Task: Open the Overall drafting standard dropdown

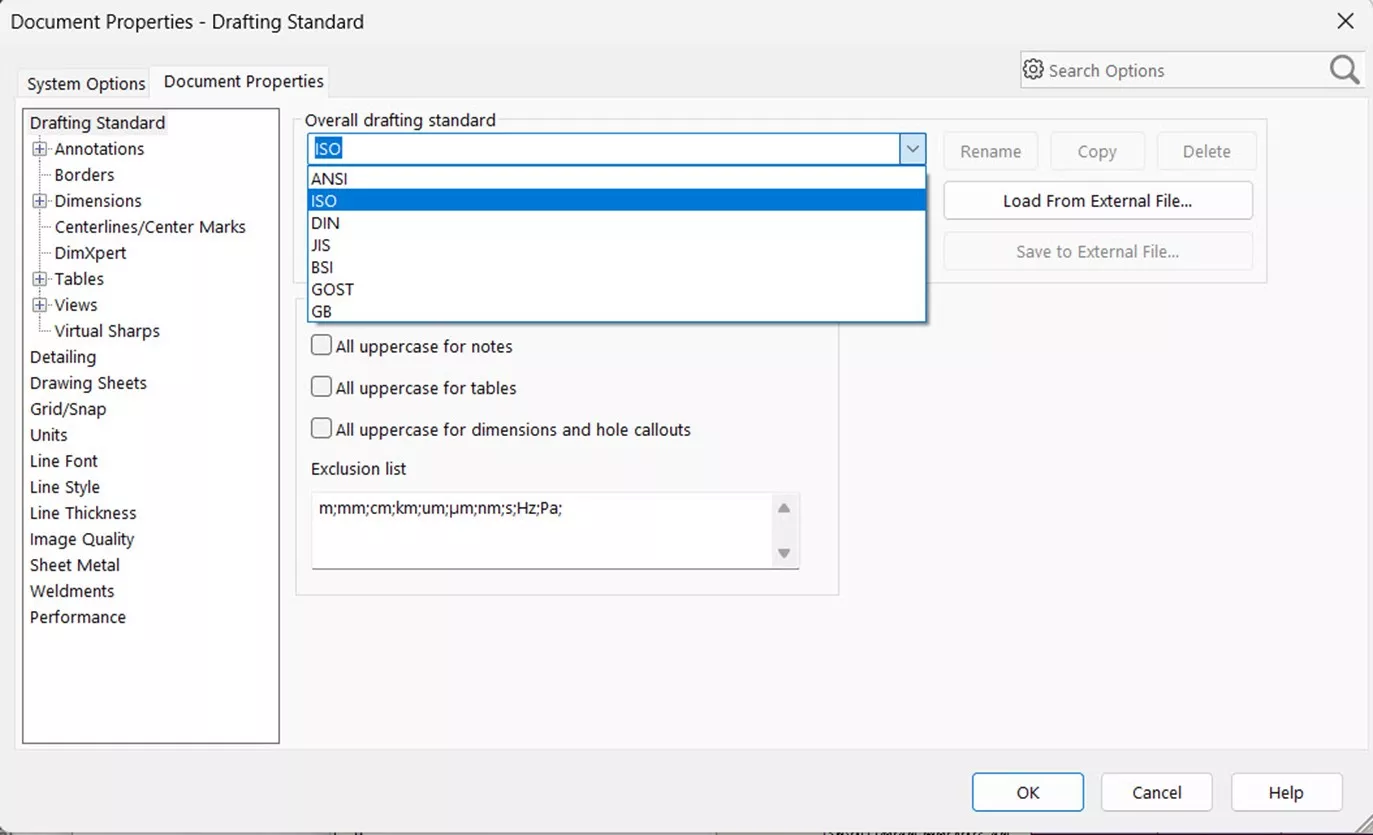Action: 911,148
